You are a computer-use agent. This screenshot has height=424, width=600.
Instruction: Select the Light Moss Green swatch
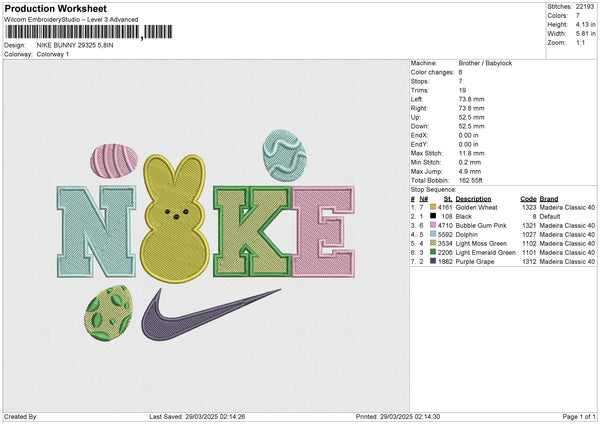tap(433, 243)
